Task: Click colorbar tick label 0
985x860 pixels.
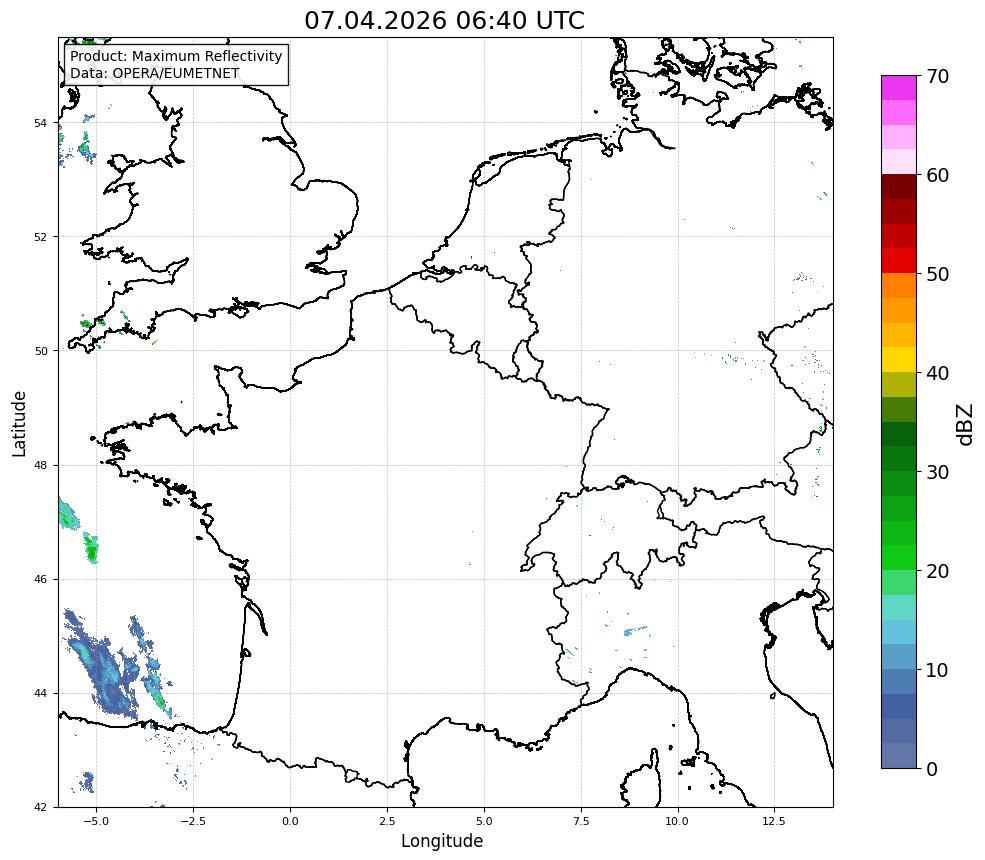Action: pyautogui.click(x=932, y=769)
